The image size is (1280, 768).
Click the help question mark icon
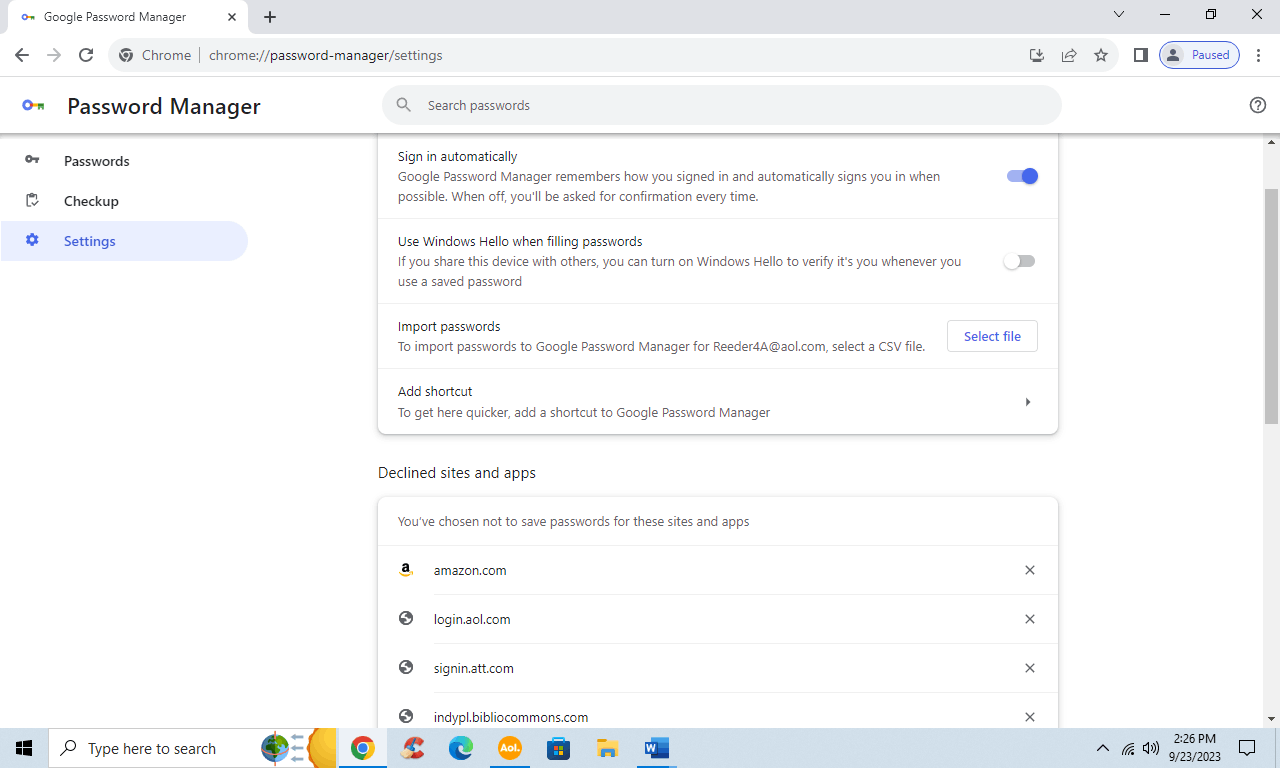tap(1258, 105)
